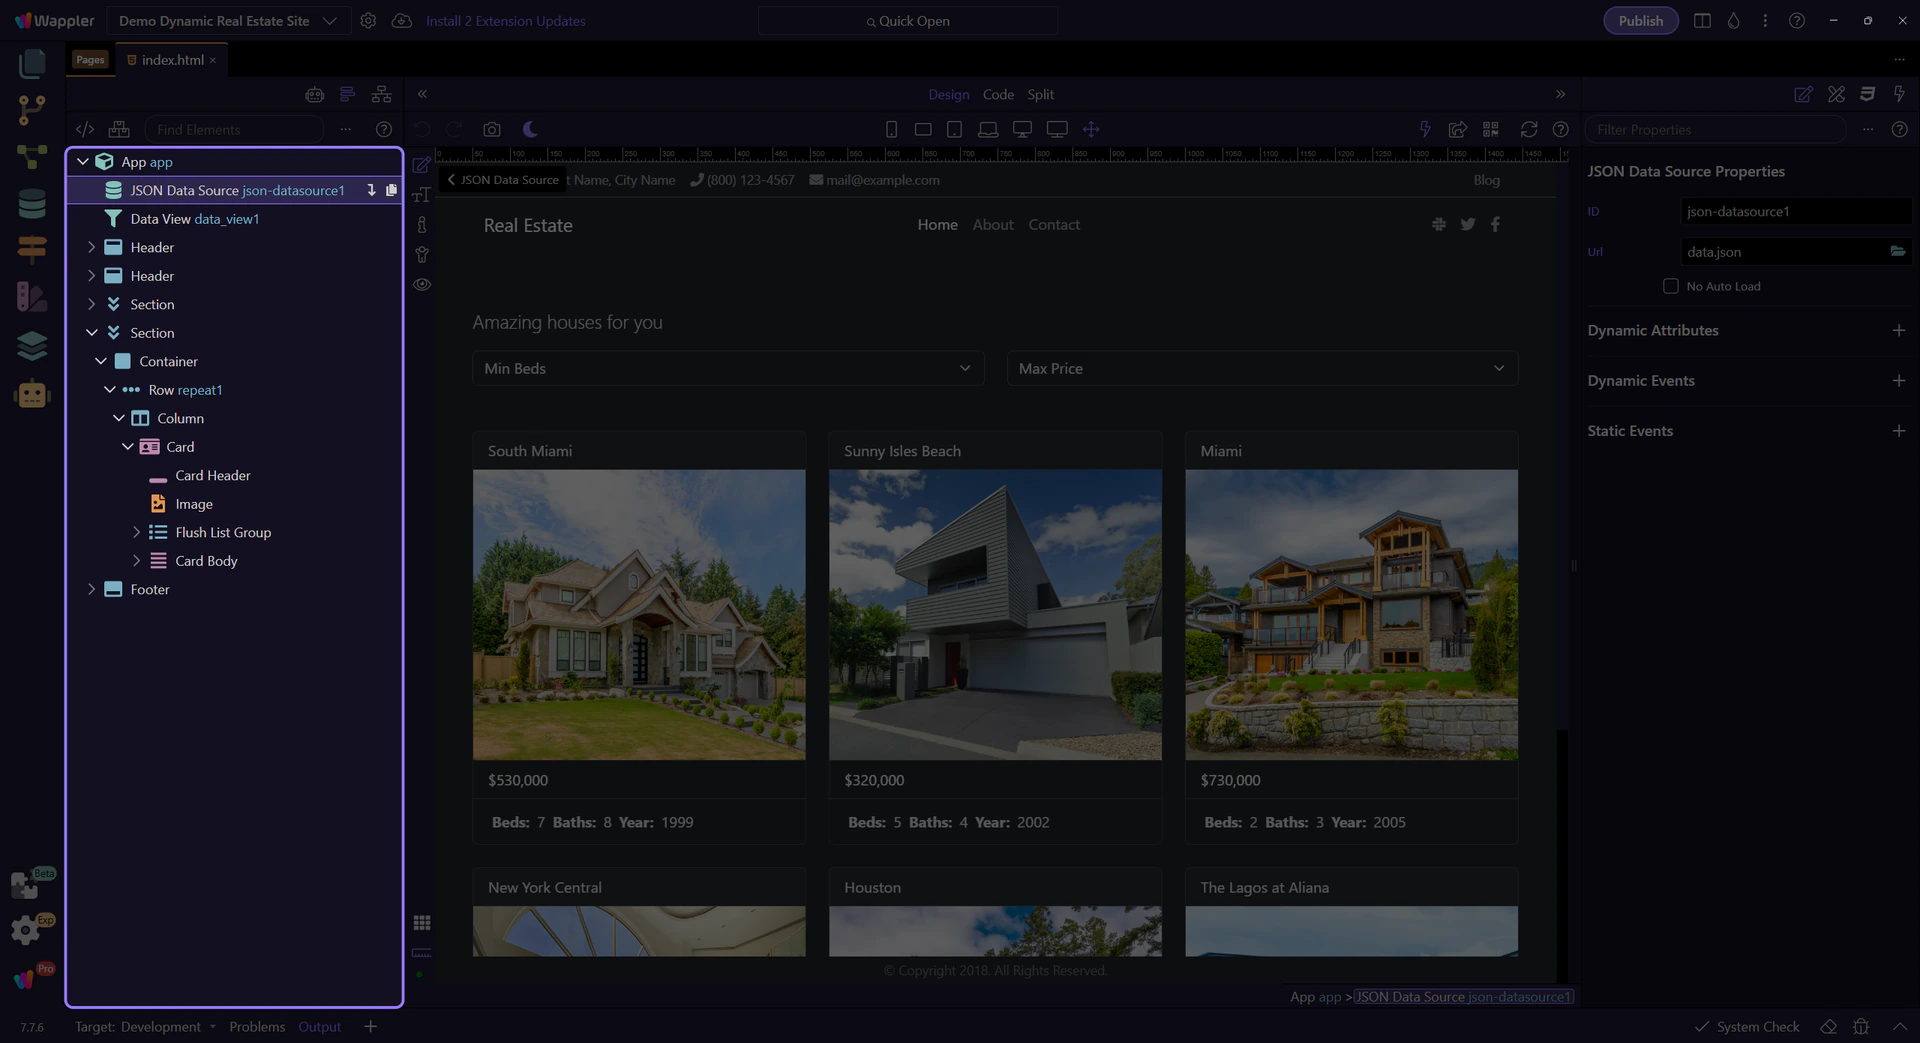Click Install 2 Extension Updates link

[x=505, y=21]
